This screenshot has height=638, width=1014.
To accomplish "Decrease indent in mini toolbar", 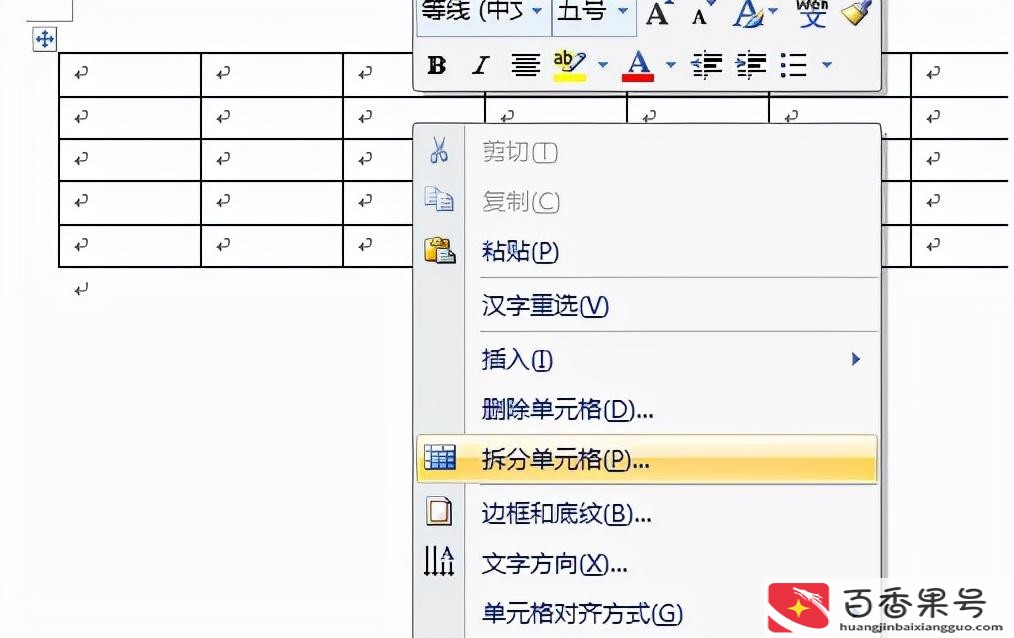I will click(706, 65).
